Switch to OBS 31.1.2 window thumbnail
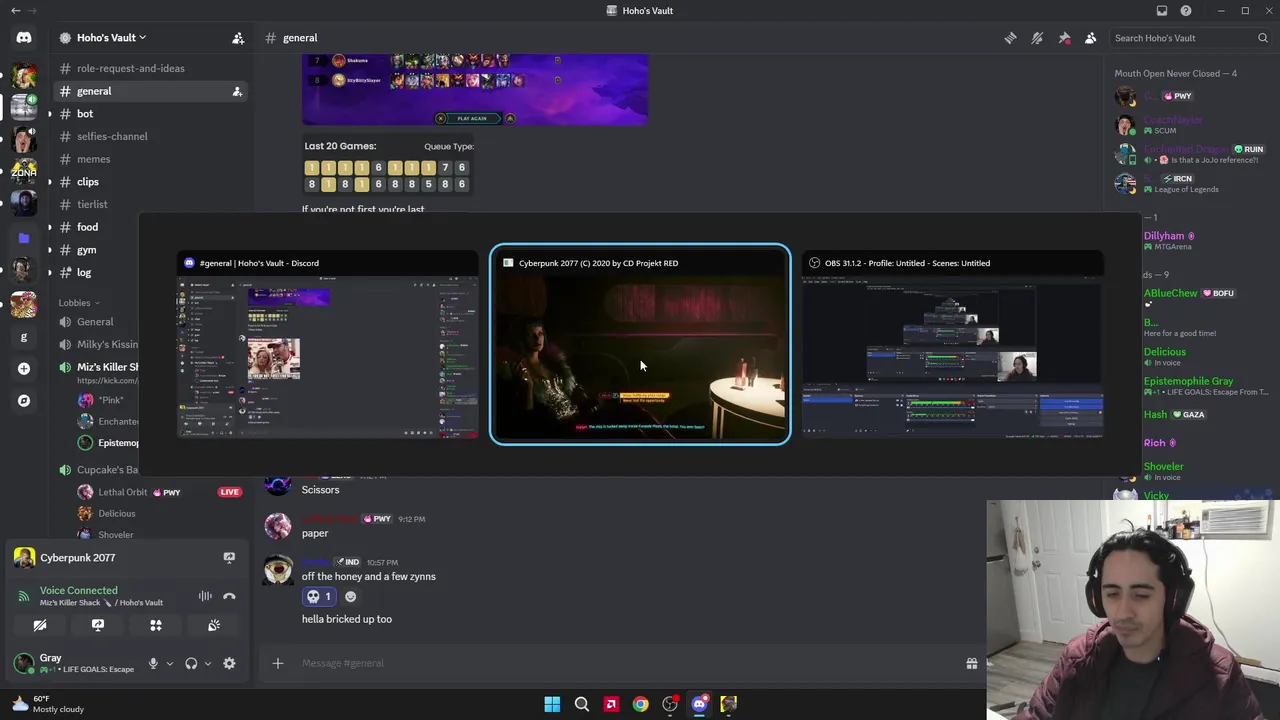The image size is (1280, 720). [952, 344]
